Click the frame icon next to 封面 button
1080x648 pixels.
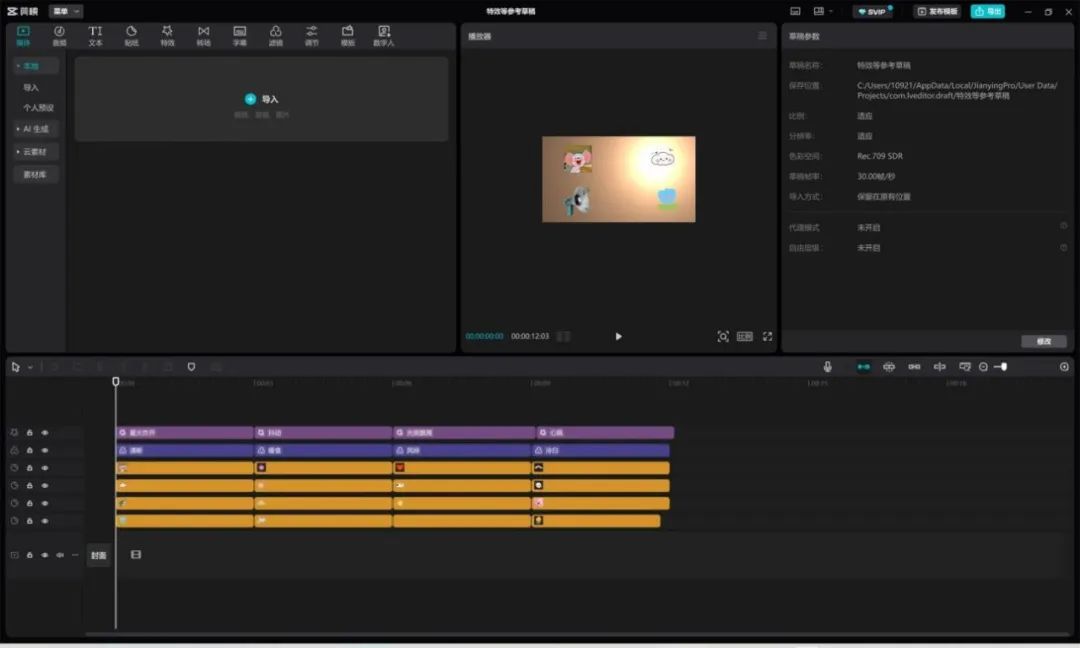(136, 554)
